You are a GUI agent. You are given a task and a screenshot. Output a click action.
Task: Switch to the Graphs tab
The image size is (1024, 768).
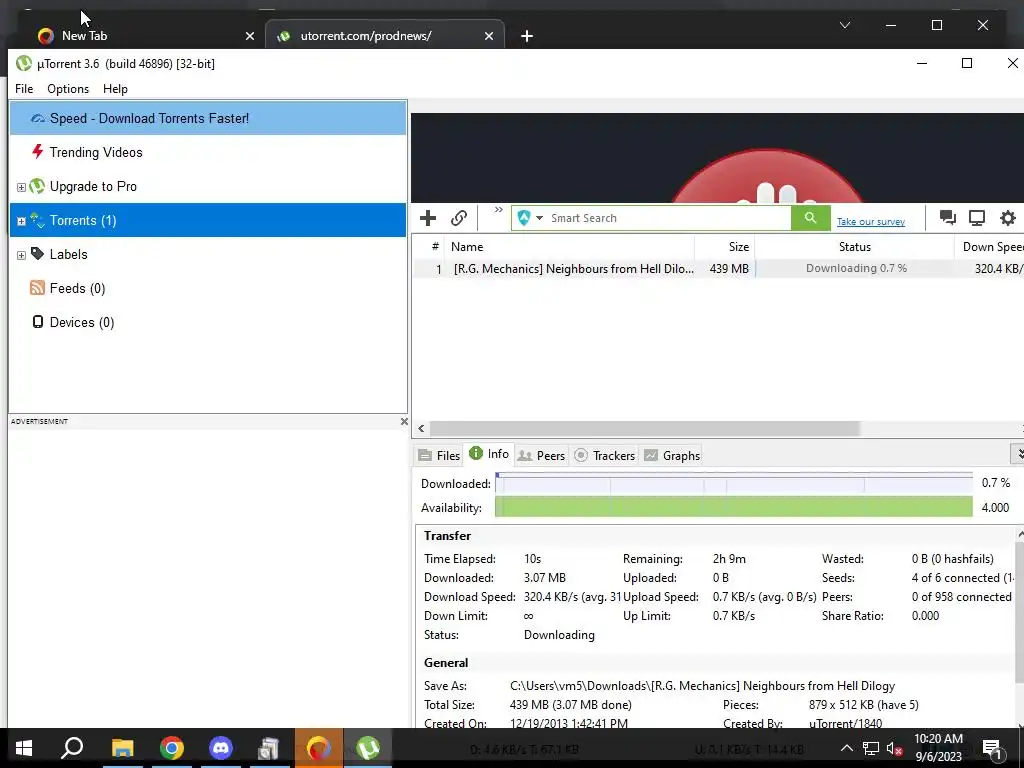click(672, 456)
